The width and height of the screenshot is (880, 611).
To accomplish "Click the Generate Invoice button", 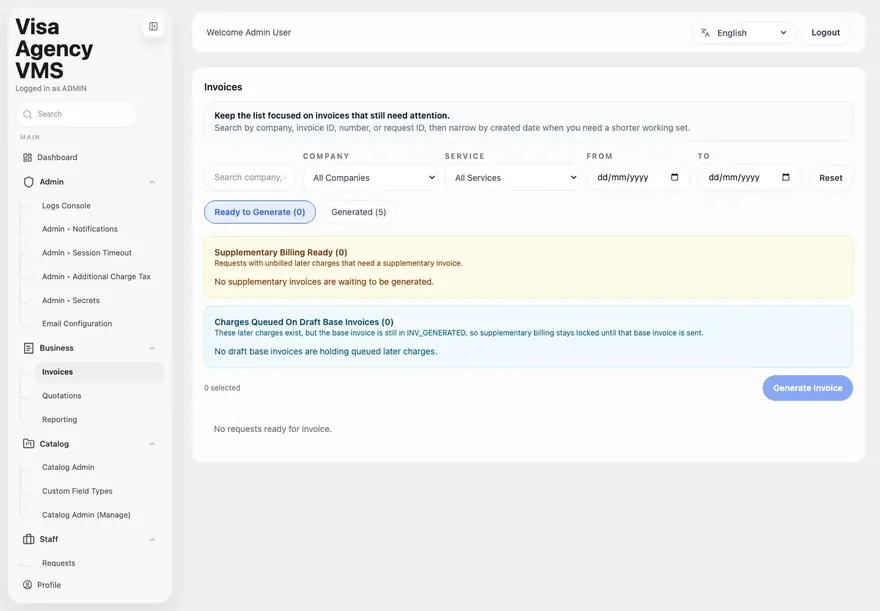I will 808,388.
